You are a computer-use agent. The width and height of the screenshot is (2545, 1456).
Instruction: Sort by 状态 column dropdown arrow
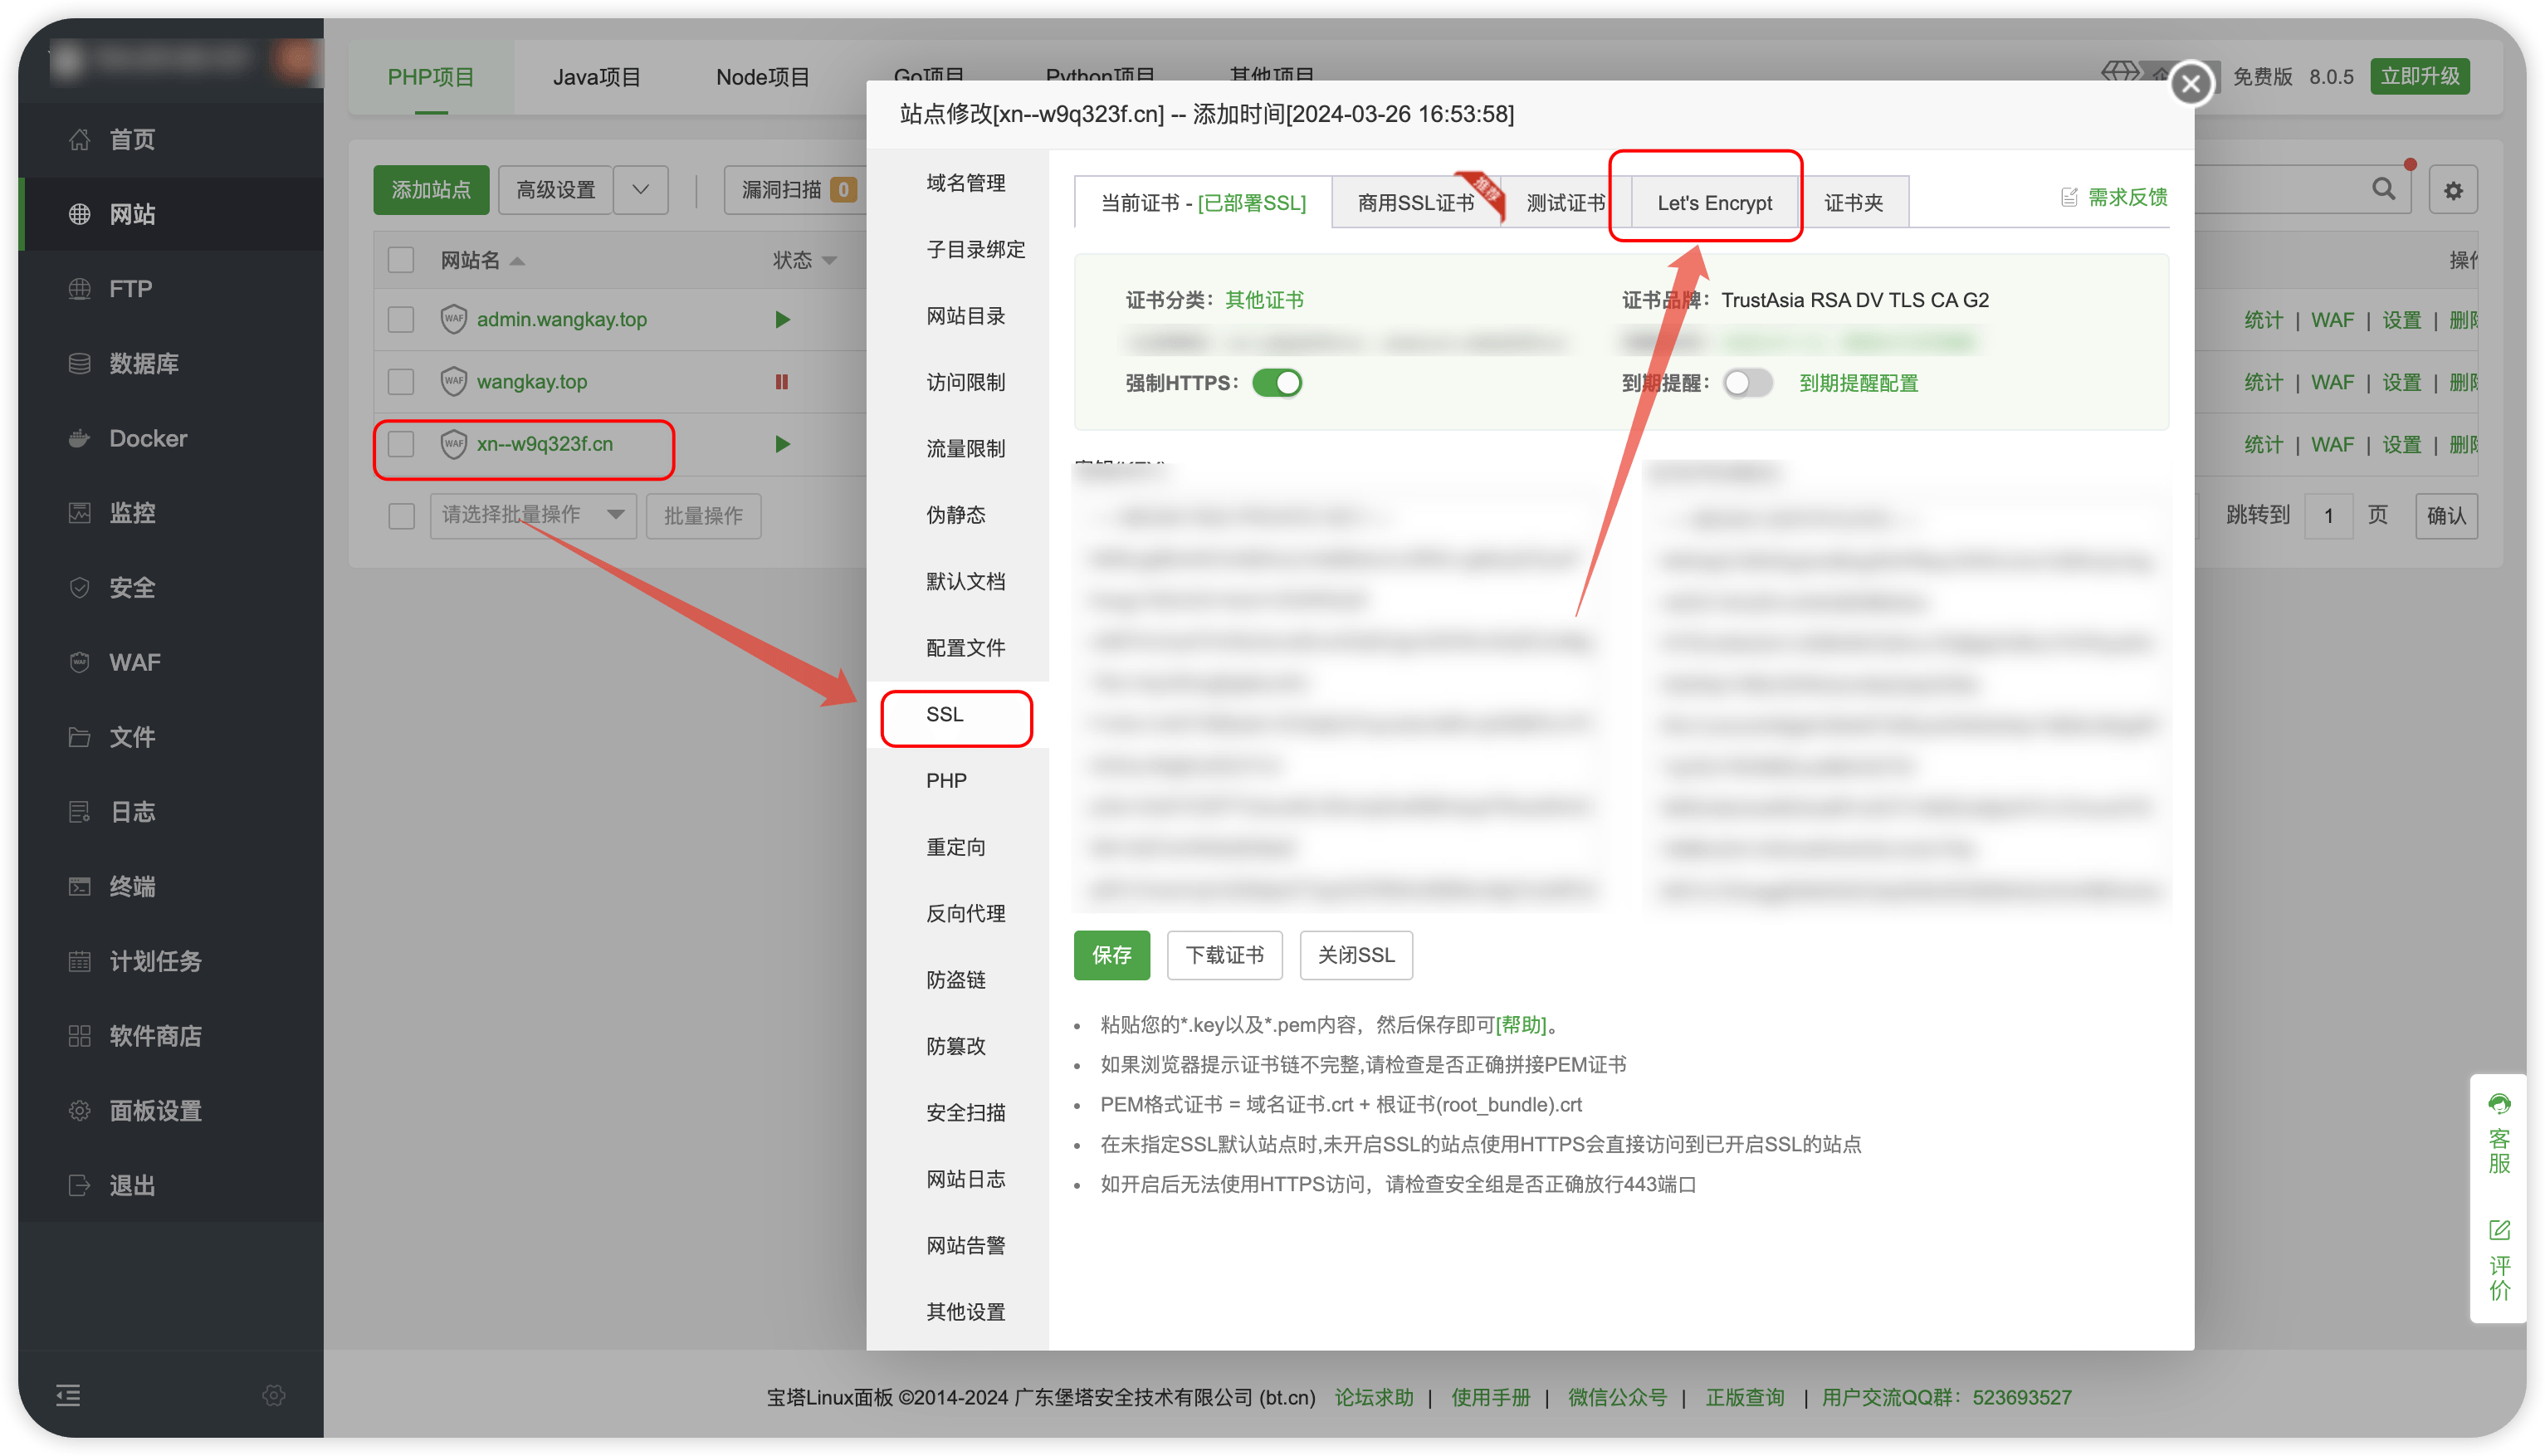coord(829,261)
